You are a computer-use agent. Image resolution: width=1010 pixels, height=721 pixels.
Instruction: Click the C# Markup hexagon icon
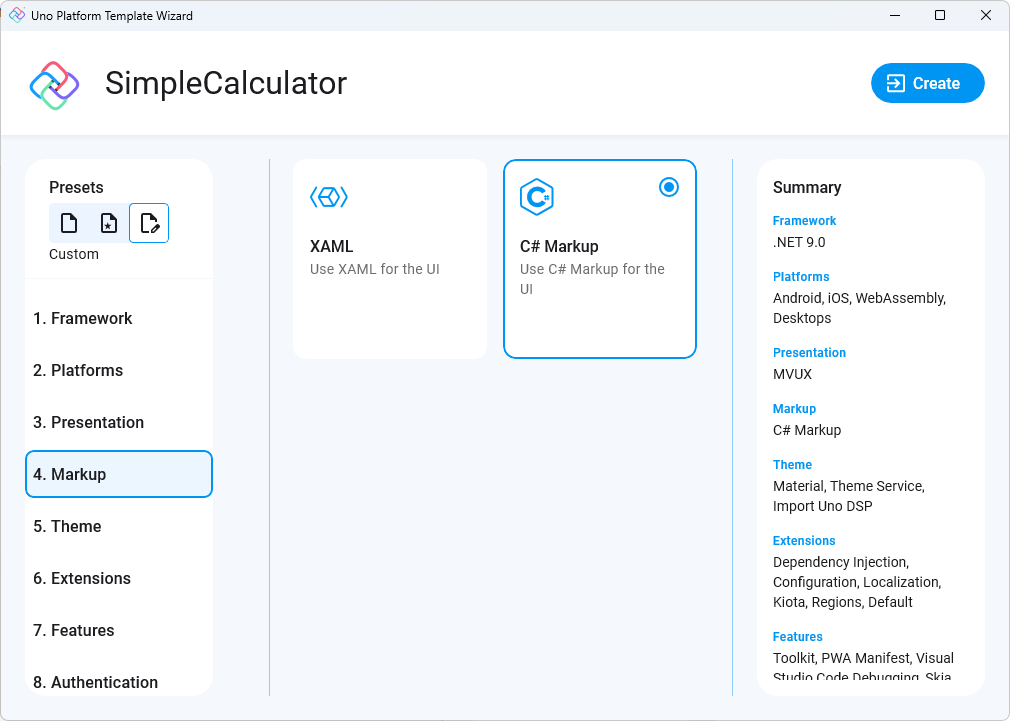point(537,197)
